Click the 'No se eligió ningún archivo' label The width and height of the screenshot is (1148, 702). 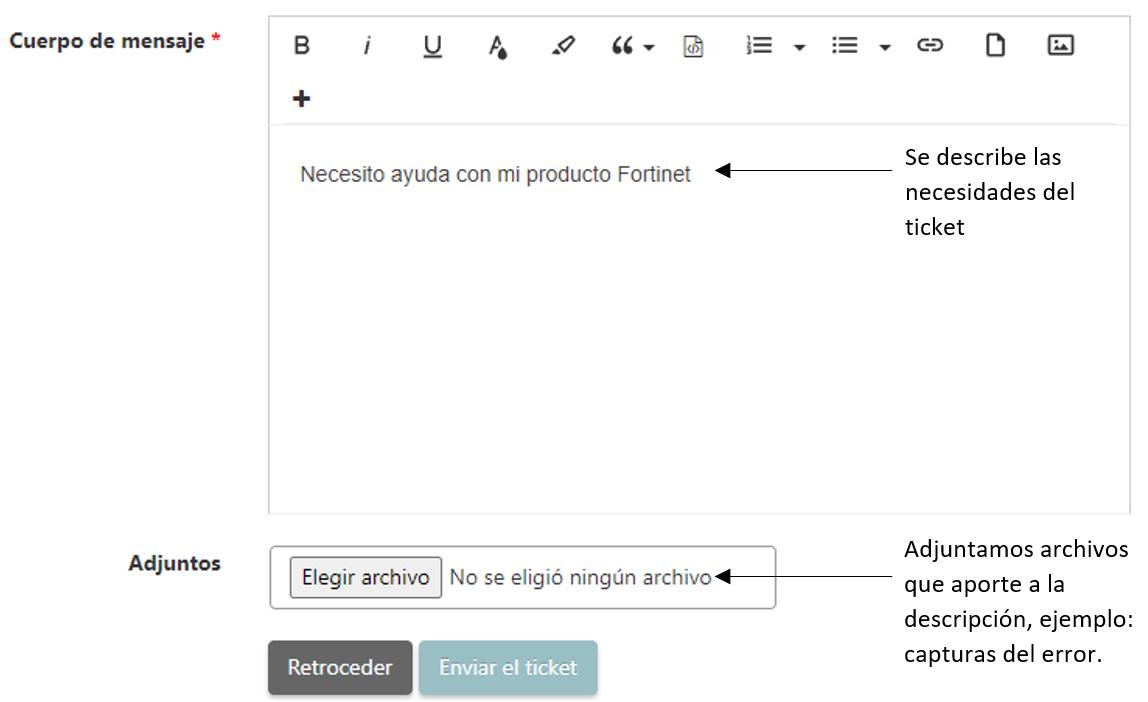pyautogui.click(x=580, y=578)
